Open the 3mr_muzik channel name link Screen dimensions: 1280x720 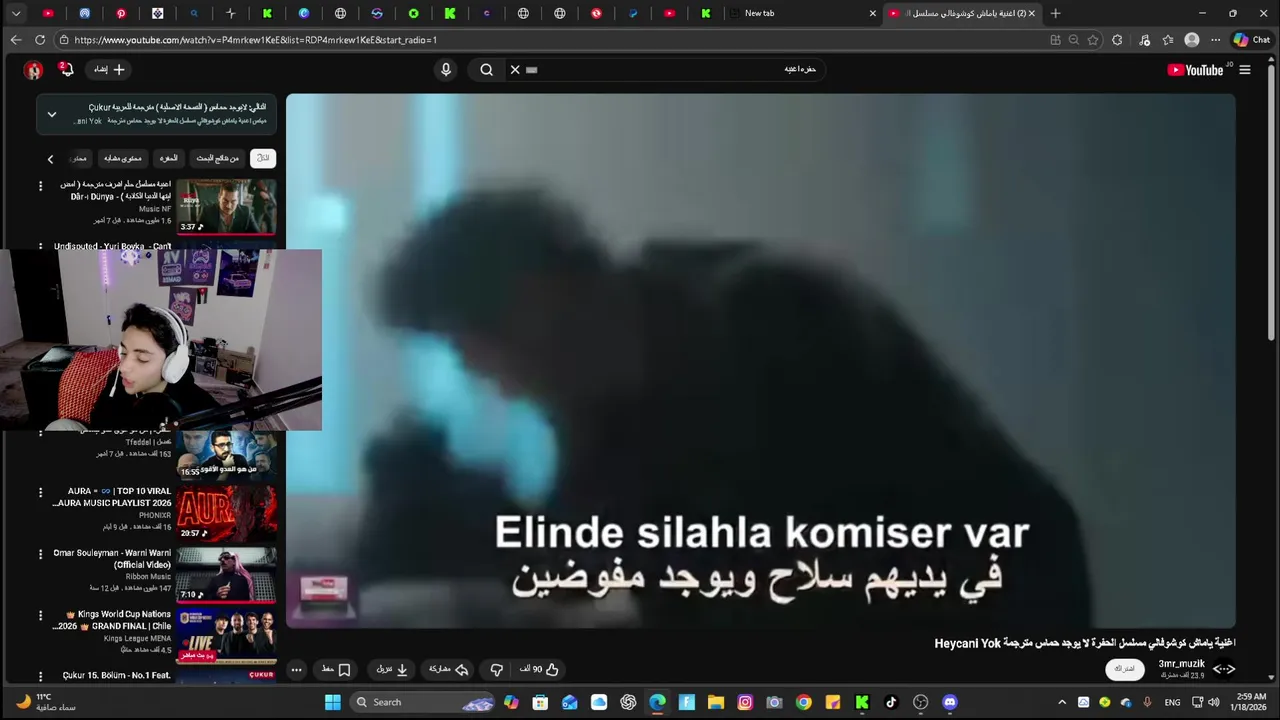tap(1182, 664)
